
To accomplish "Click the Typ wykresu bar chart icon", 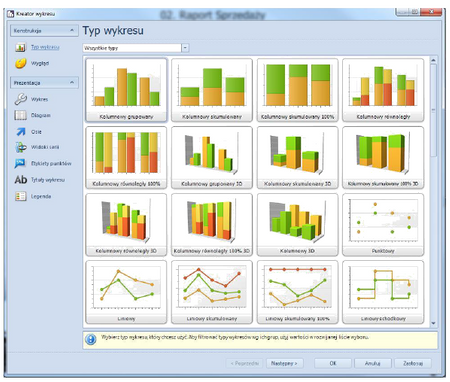I will [x=20, y=47].
